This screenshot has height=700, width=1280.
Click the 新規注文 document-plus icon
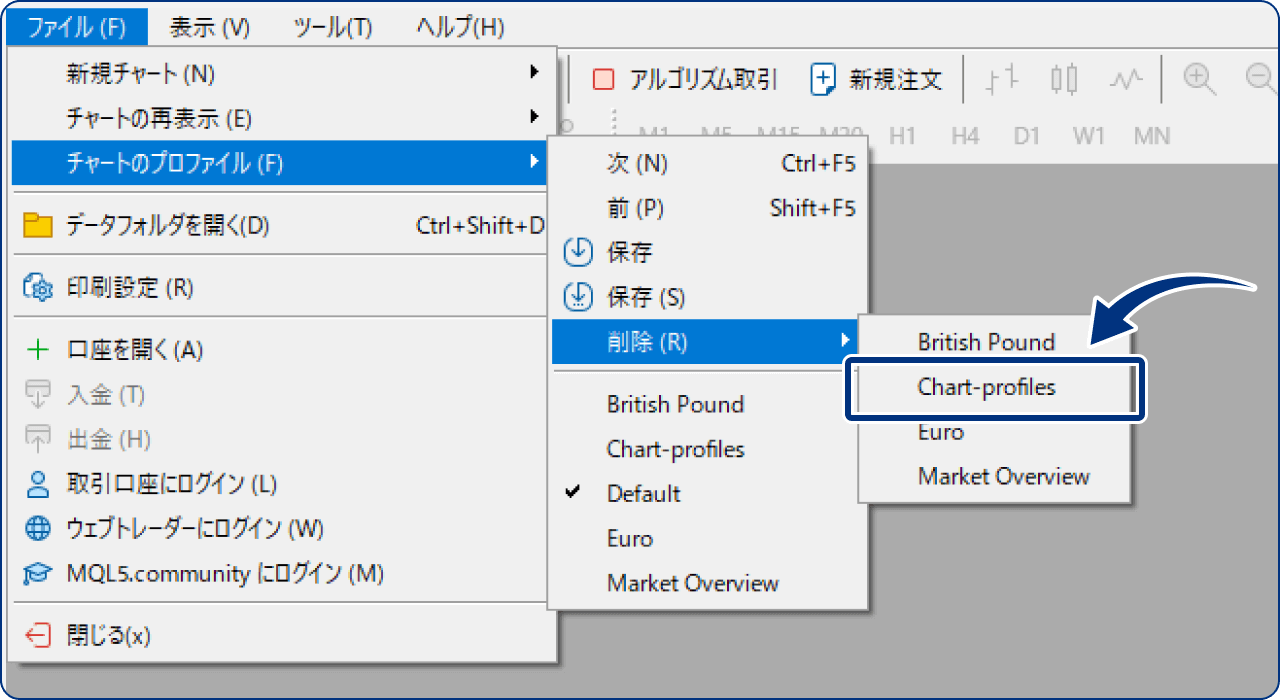tap(822, 79)
